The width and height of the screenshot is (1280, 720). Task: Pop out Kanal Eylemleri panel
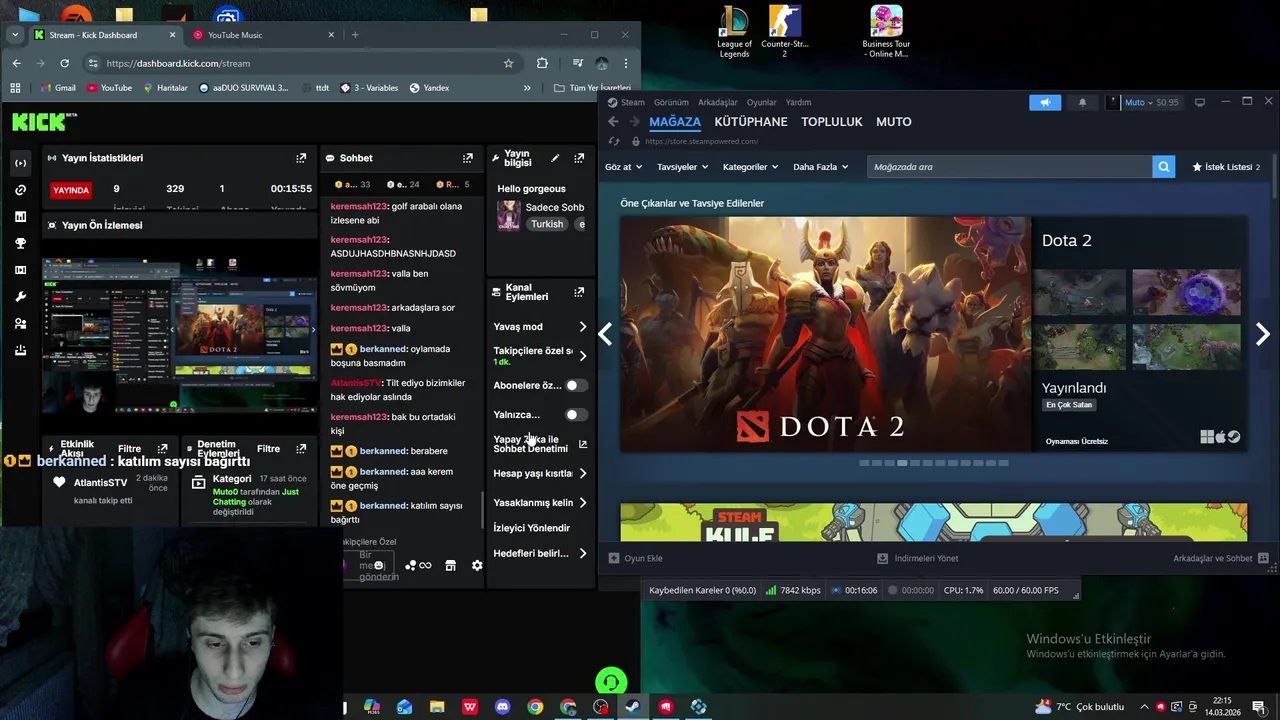pyautogui.click(x=578, y=293)
